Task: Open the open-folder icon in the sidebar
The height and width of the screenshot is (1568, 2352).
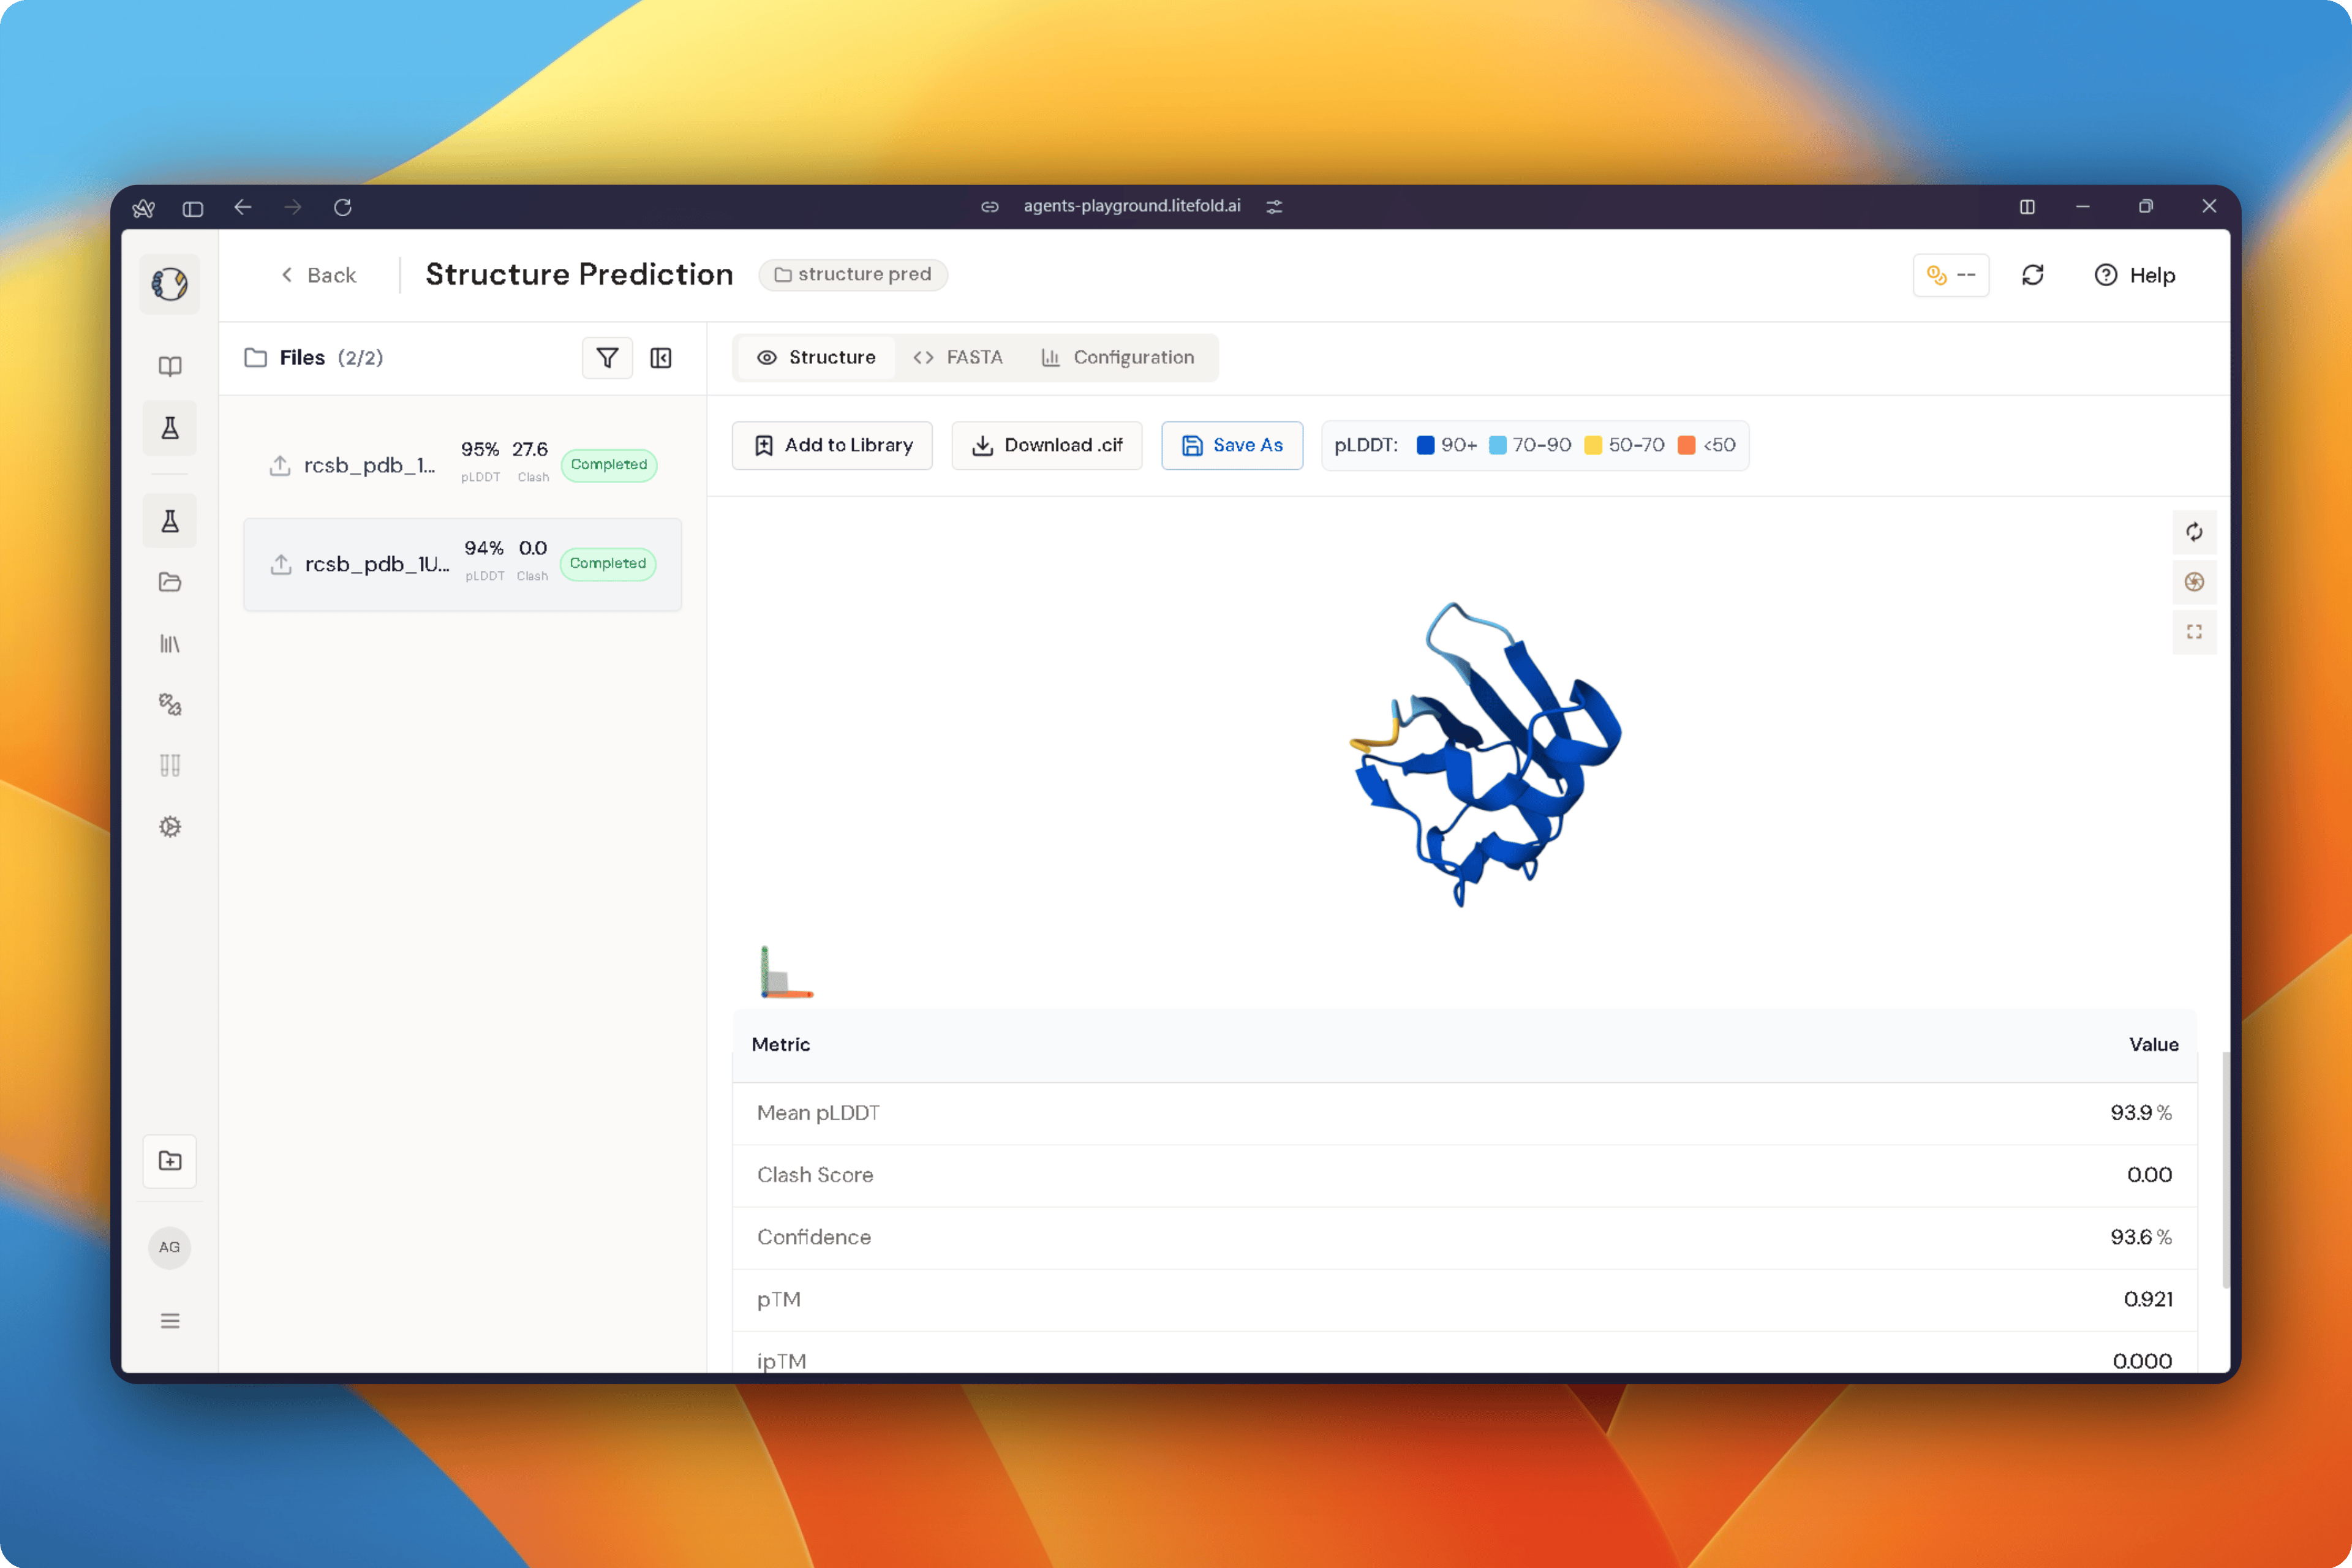Action: click(x=170, y=582)
